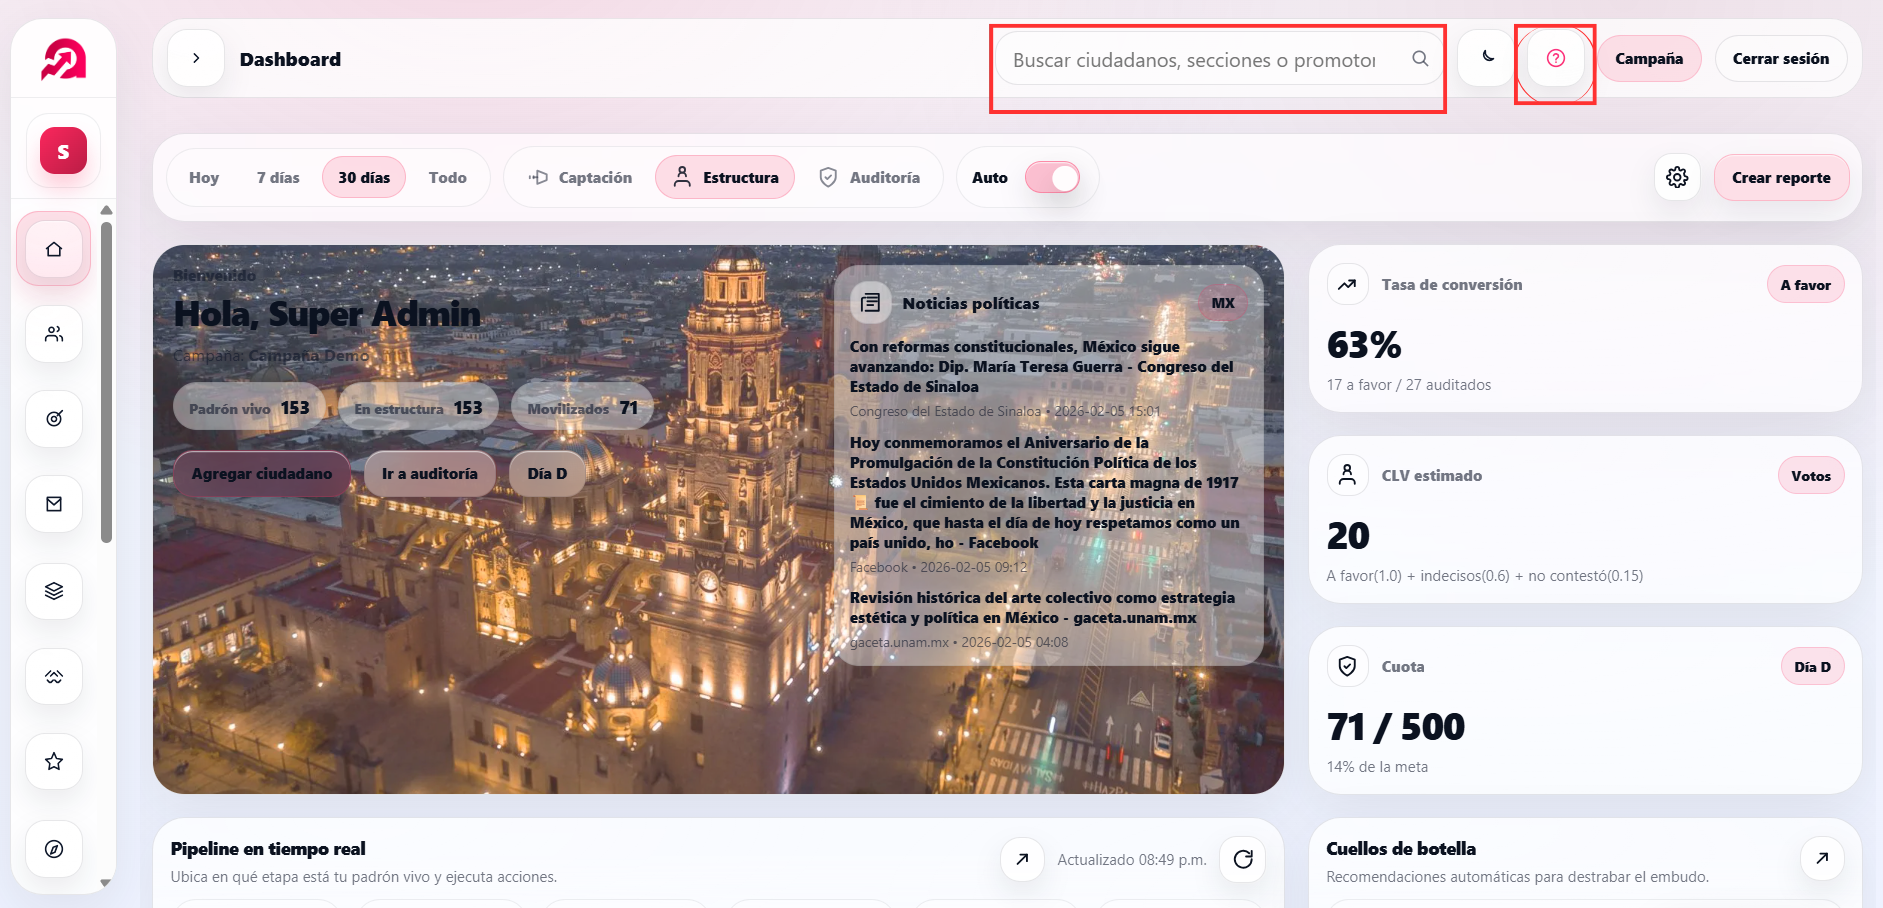
Task: Open report settings with the gear icon
Action: [1677, 177]
